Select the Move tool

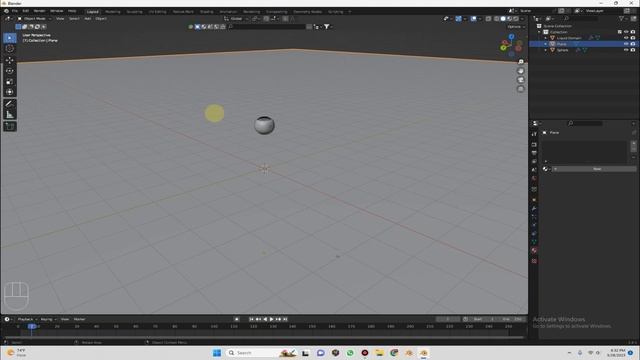click(x=10, y=60)
